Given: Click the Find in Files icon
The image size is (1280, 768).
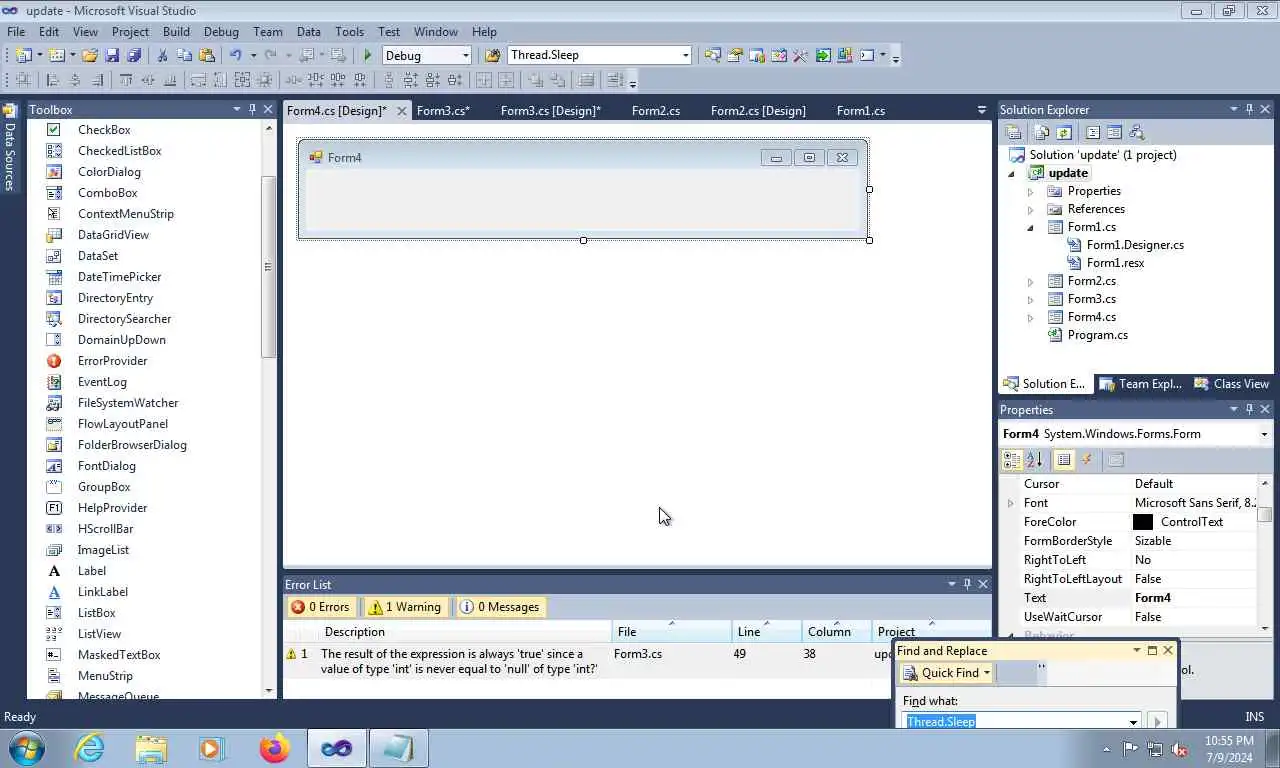Looking at the screenshot, I should click(492, 55).
